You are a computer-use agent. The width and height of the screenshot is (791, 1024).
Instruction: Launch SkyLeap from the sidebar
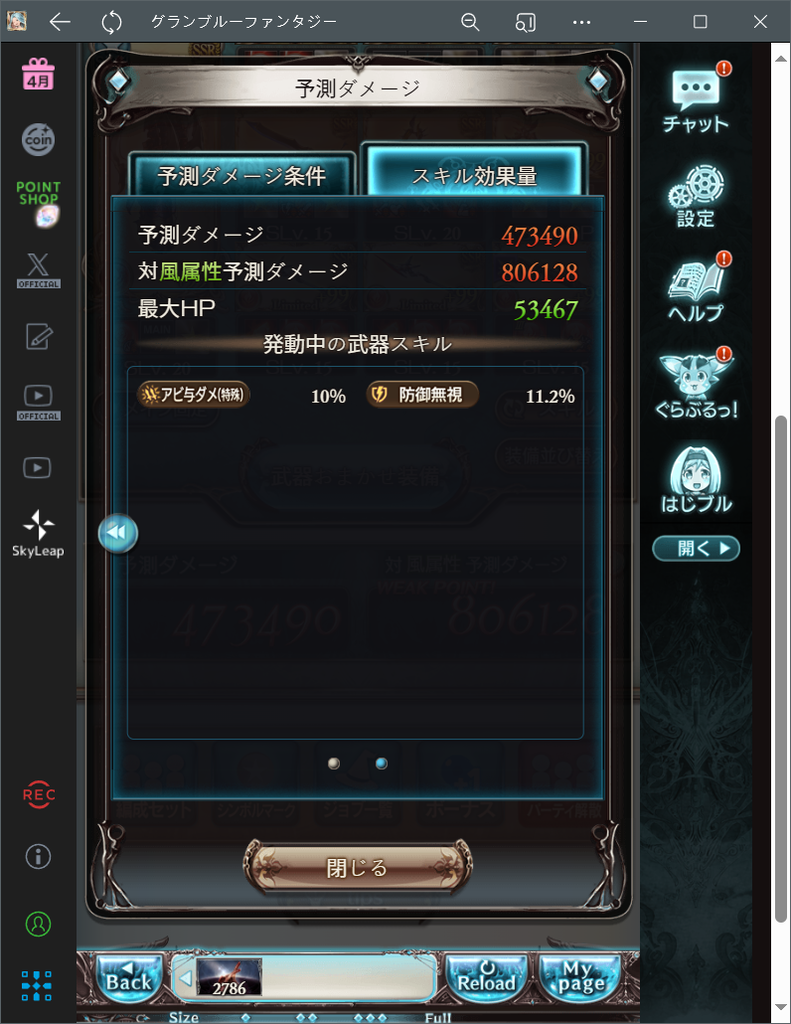38,534
